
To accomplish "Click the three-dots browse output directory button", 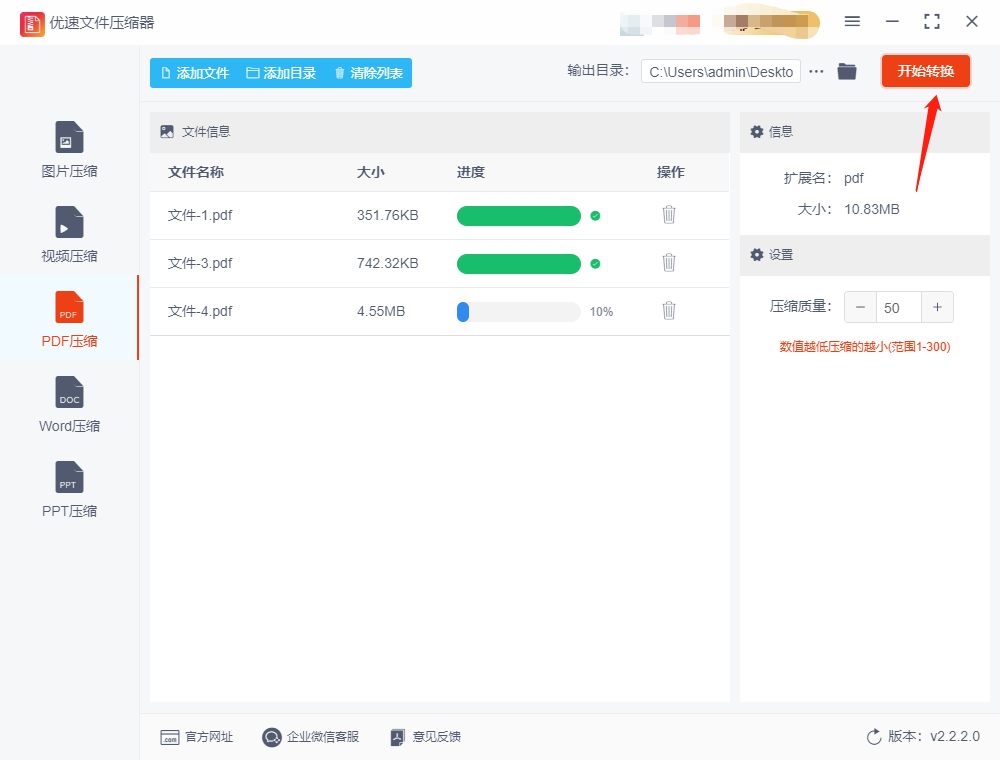I will click(816, 71).
